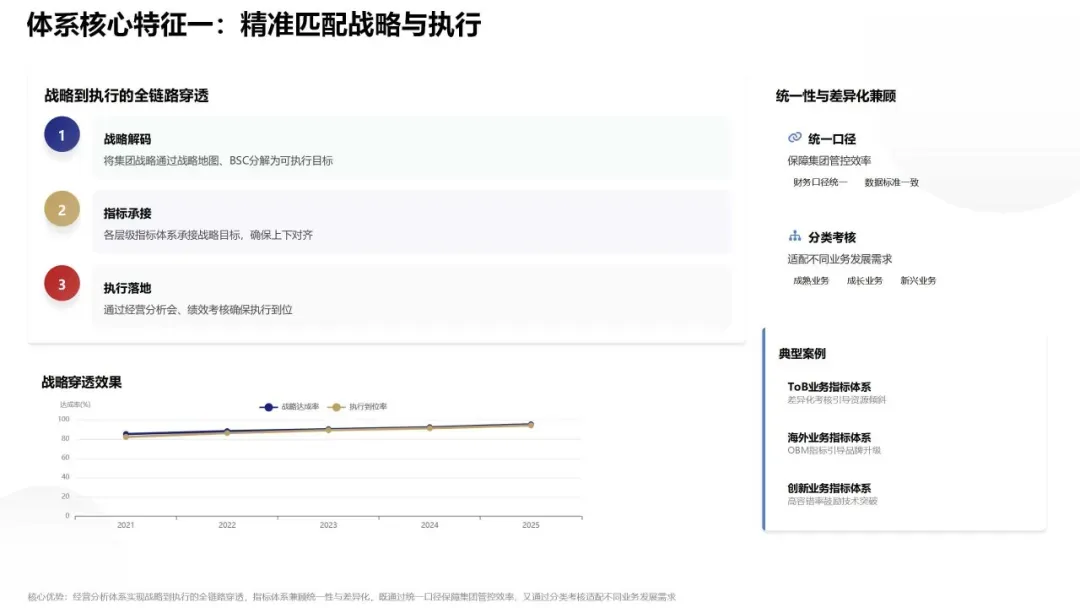Click the 统一口径 label

tap(832, 139)
